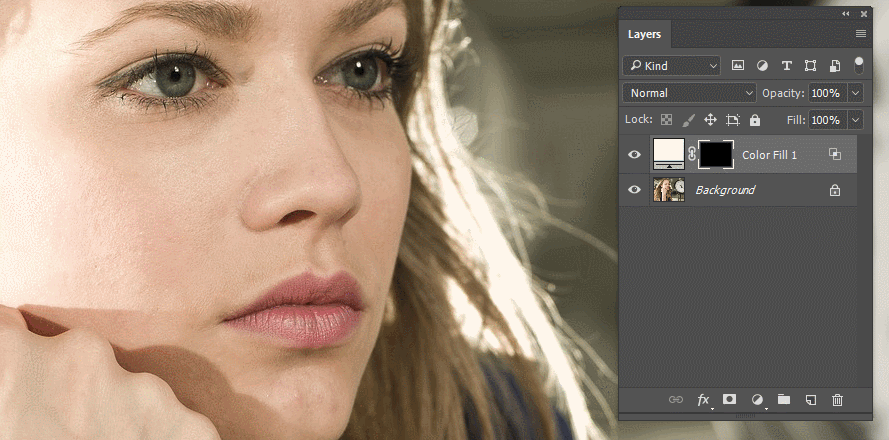Create a new layer
Image resolution: width=889 pixels, height=440 pixels.
coord(811,400)
